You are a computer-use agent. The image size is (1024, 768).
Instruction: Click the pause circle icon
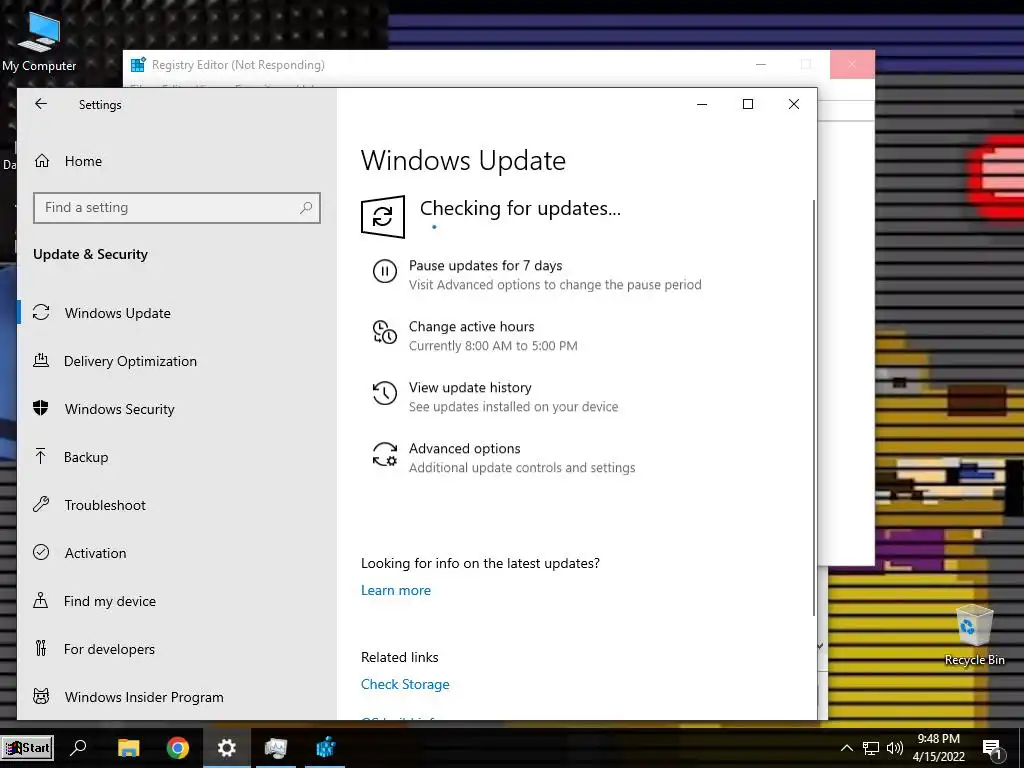pos(385,271)
